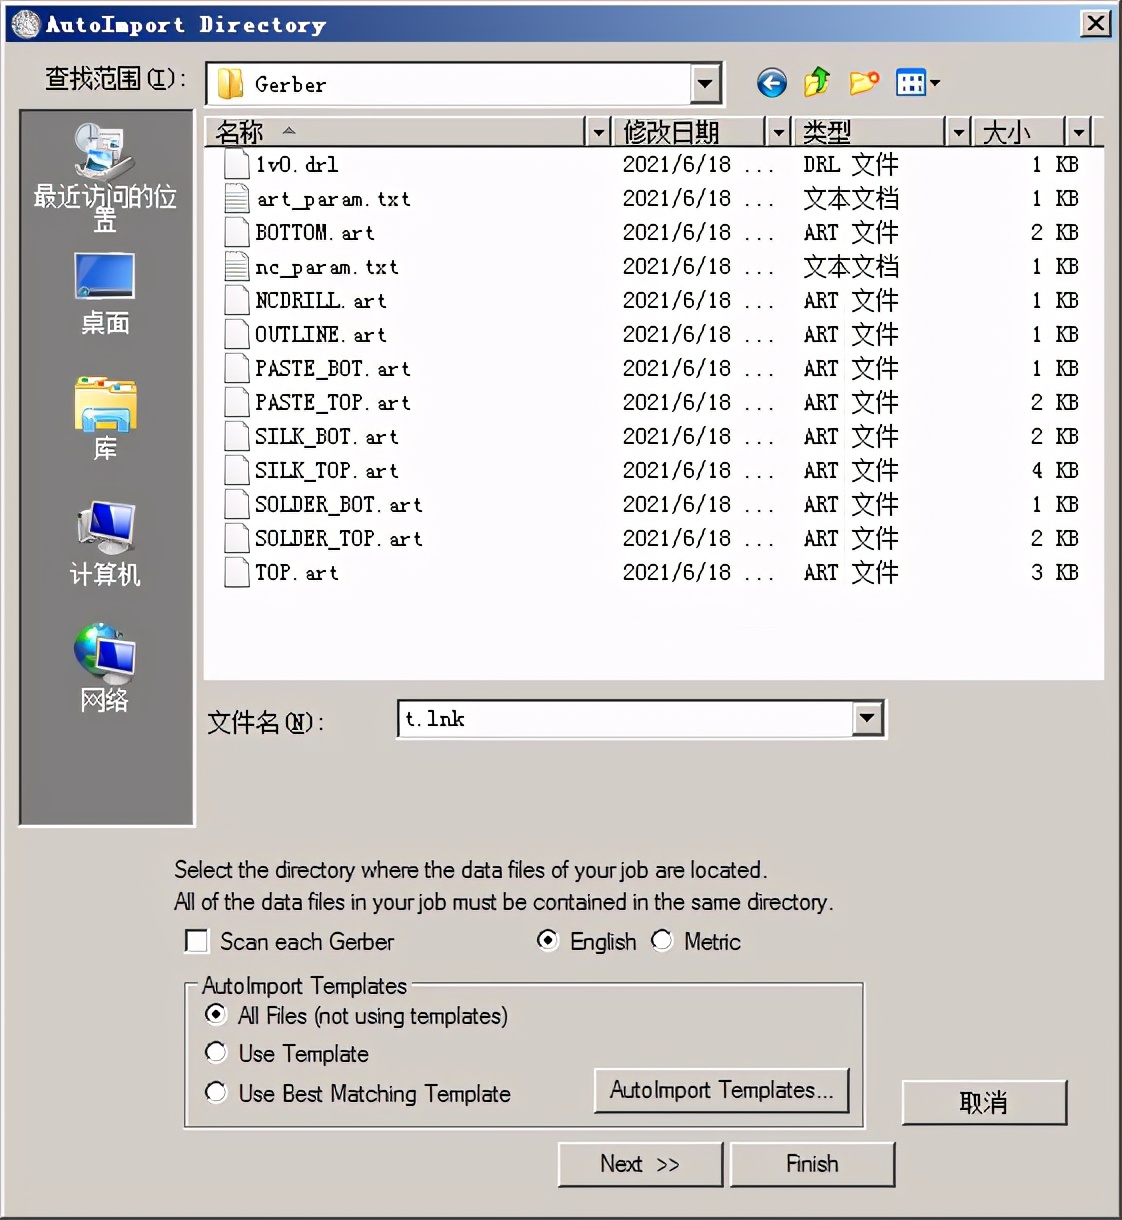Viewport: 1122px width, 1220px height.
Task: Select Use Best Matching Template option
Action: point(216,1092)
